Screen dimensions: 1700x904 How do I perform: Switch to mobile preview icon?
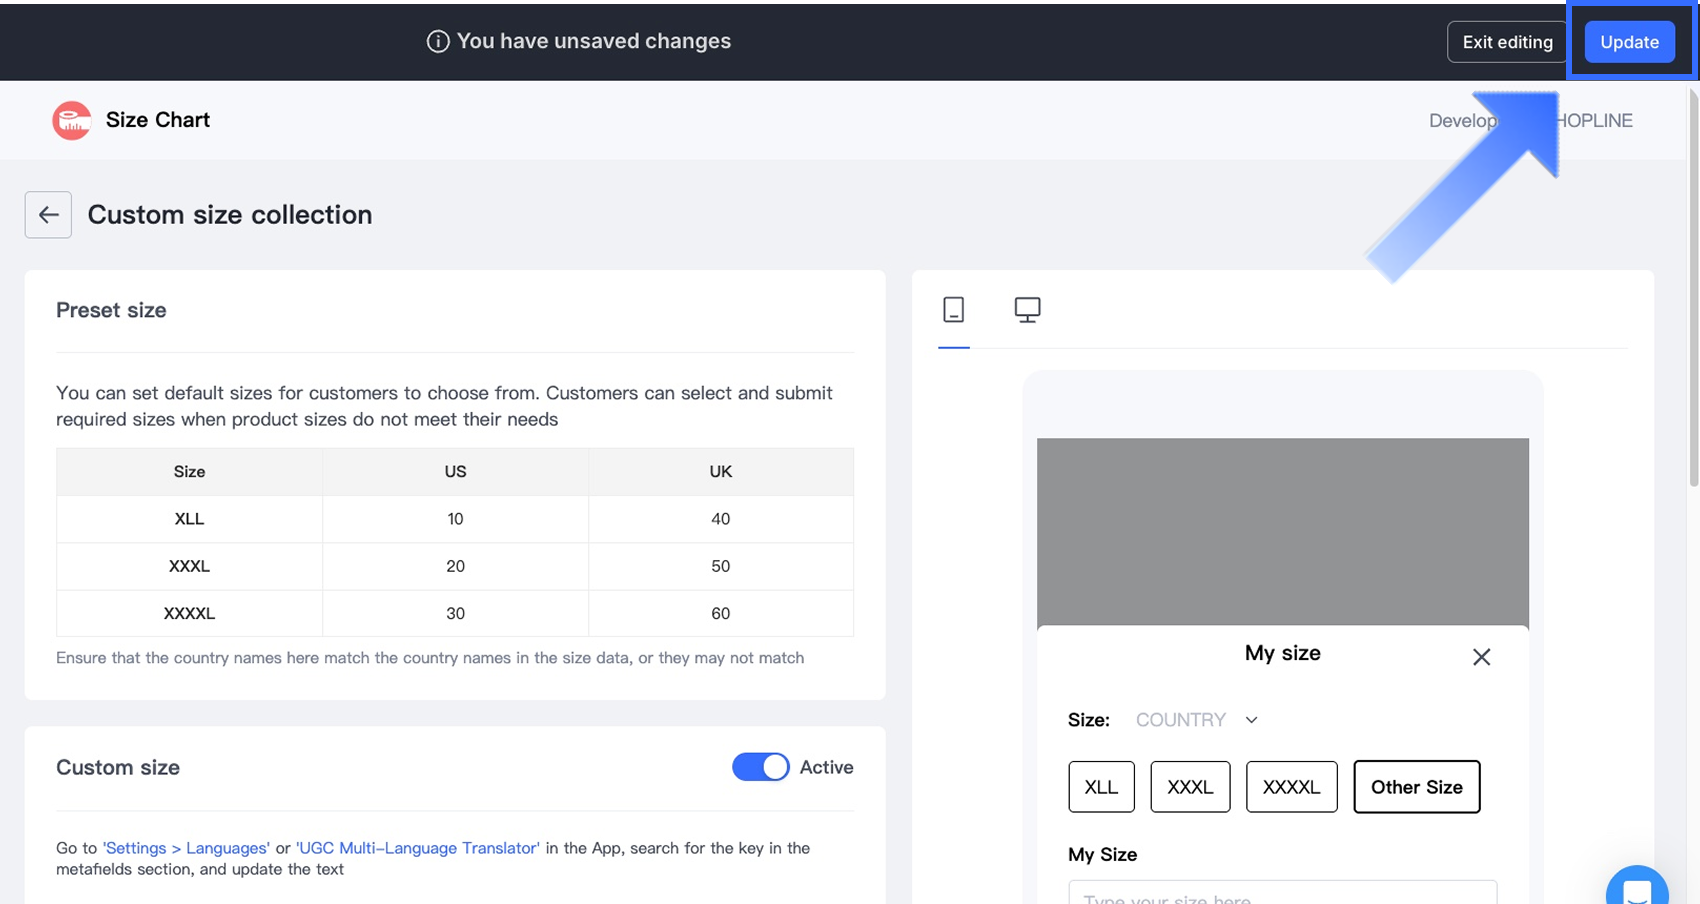point(954,310)
